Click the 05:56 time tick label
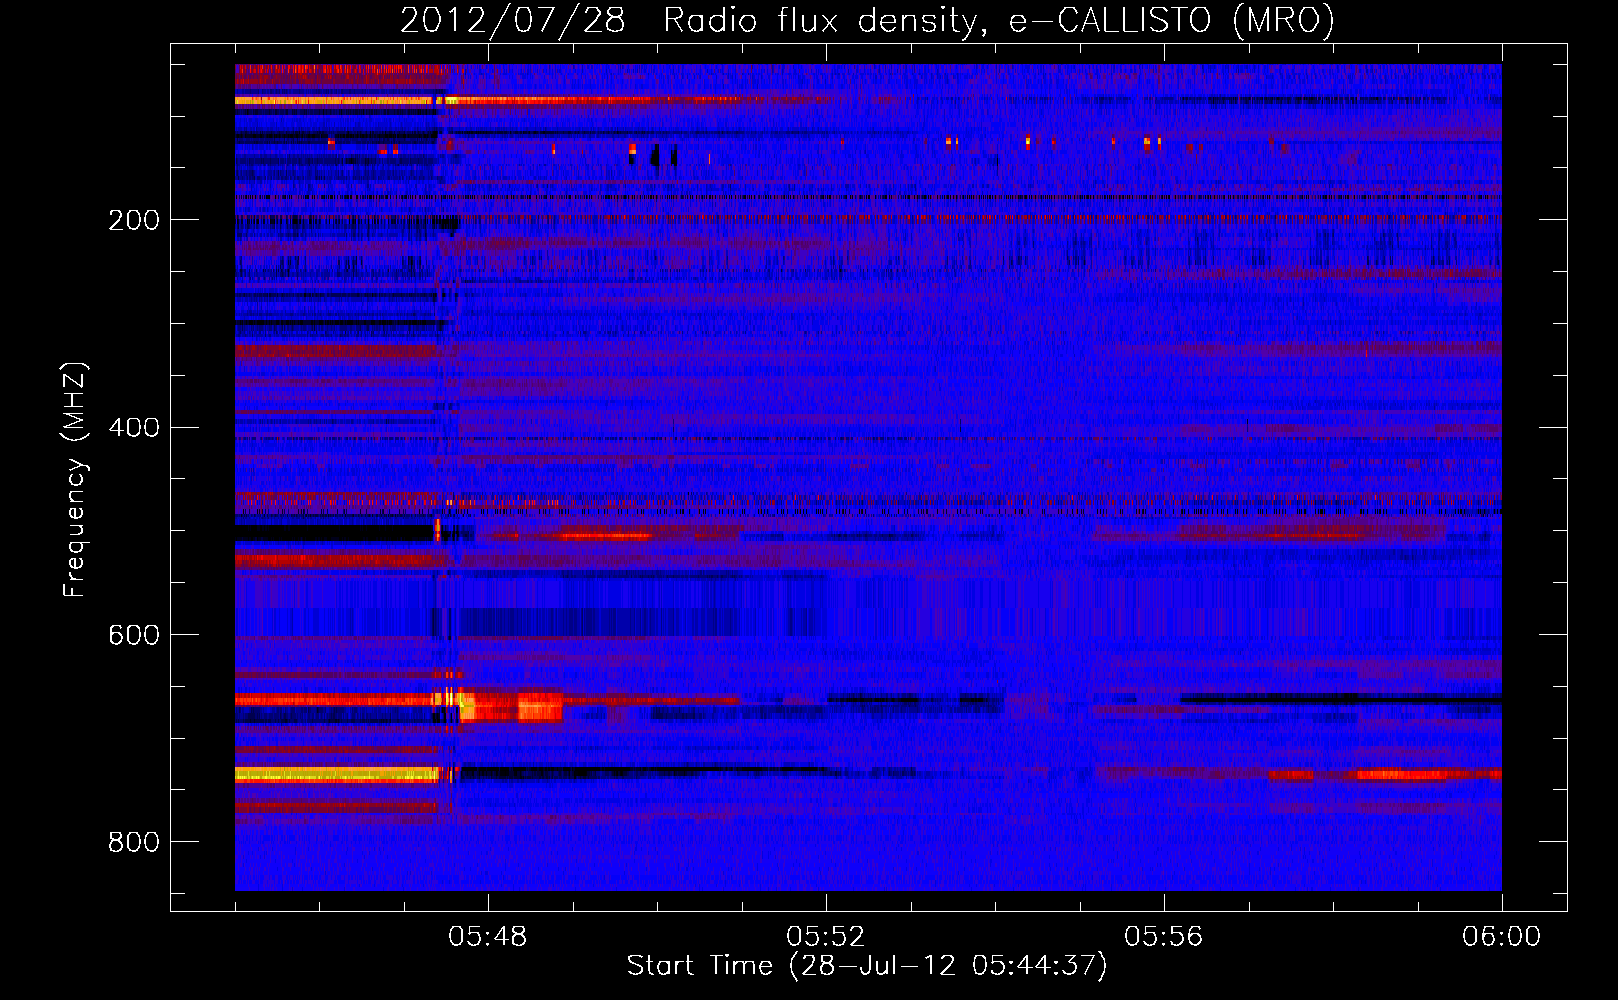Screen dimensions: 1618x1000 (1164, 937)
